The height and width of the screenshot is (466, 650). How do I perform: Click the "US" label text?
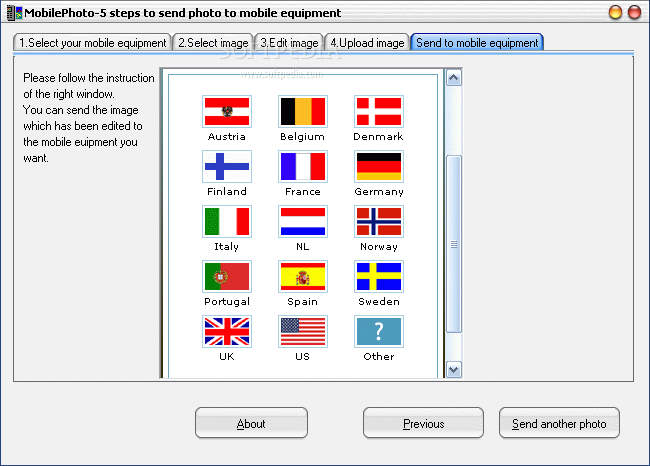[x=303, y=357]
